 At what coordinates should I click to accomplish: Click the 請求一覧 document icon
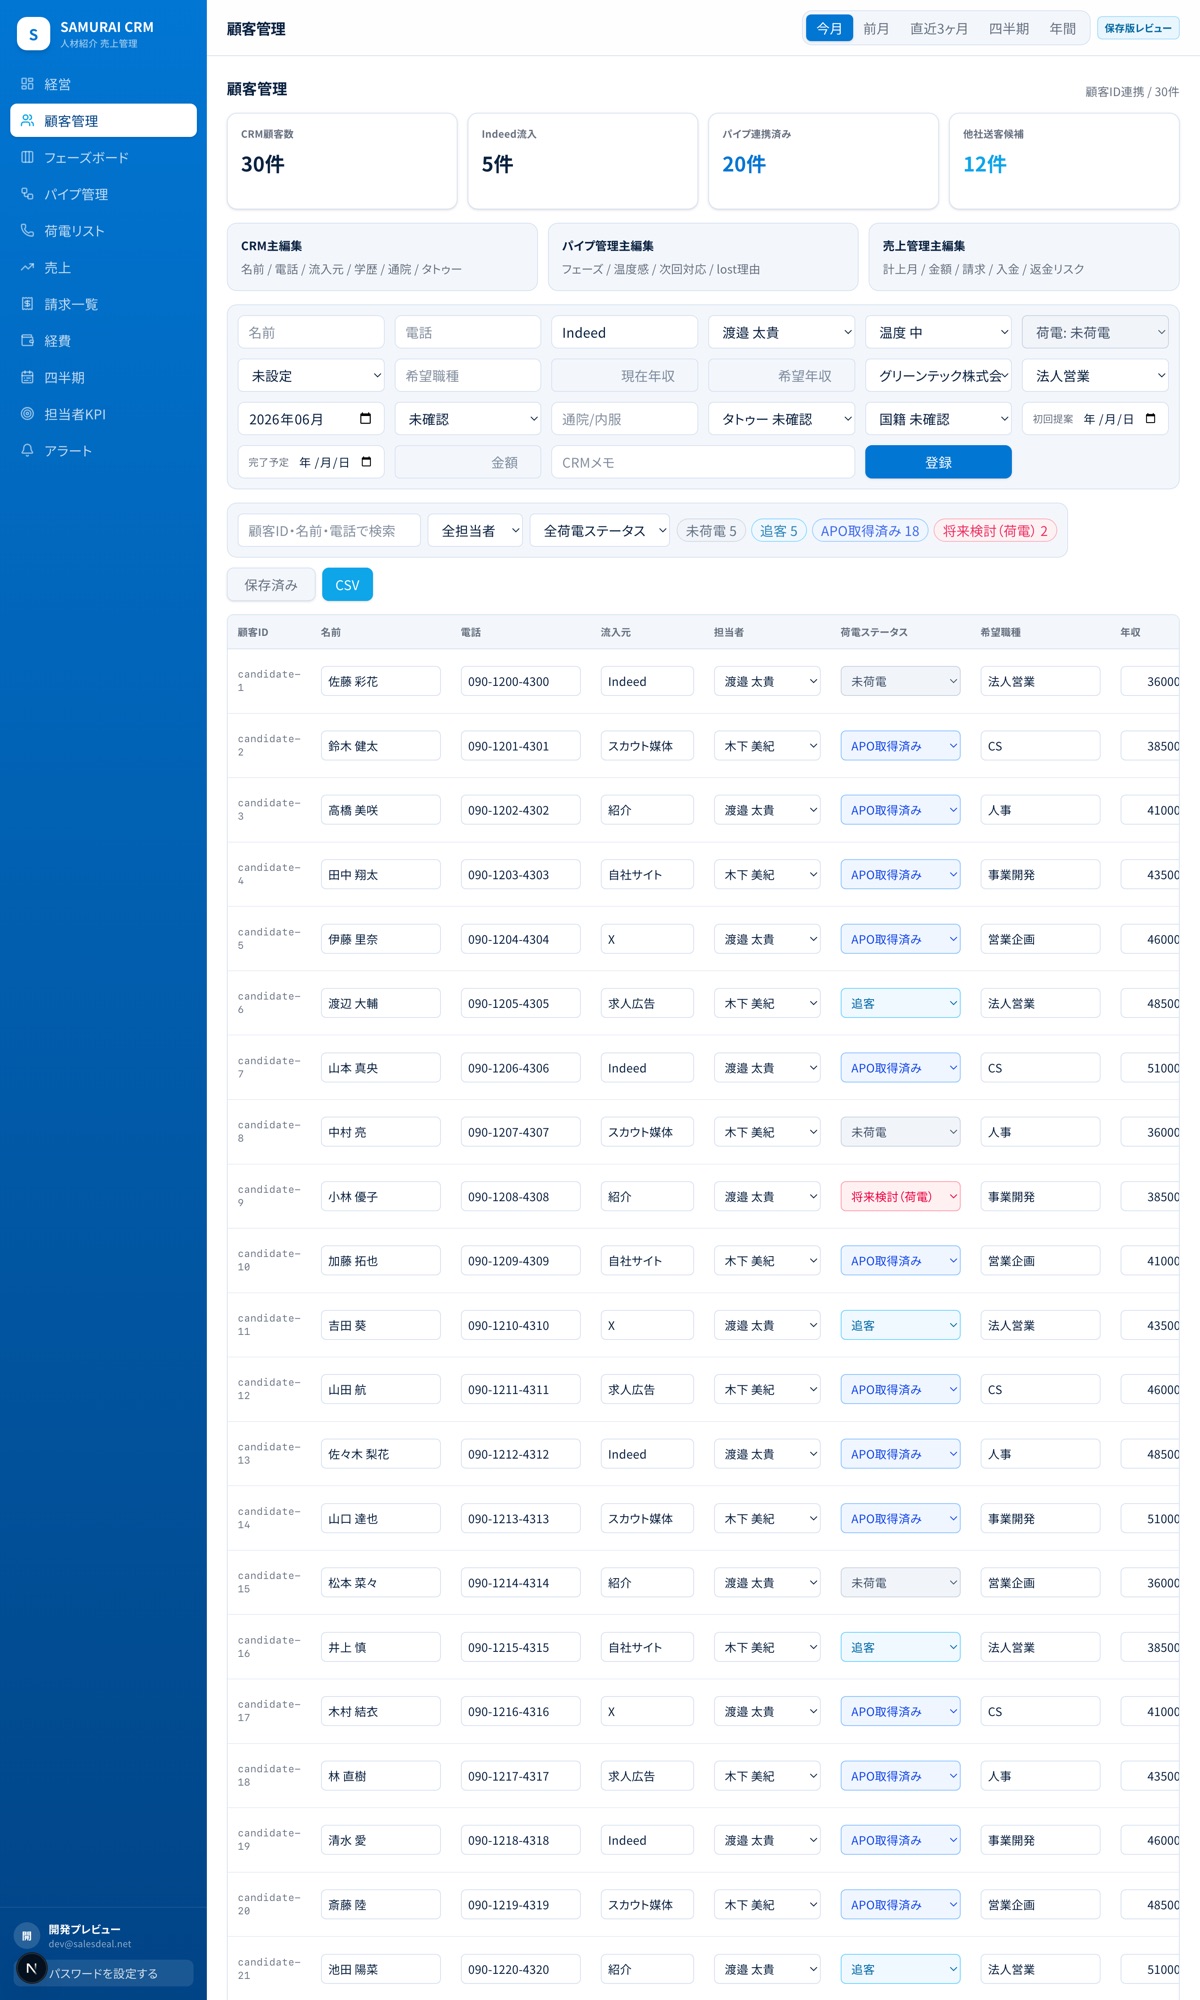pyautogui.click(x=27, y=304)
